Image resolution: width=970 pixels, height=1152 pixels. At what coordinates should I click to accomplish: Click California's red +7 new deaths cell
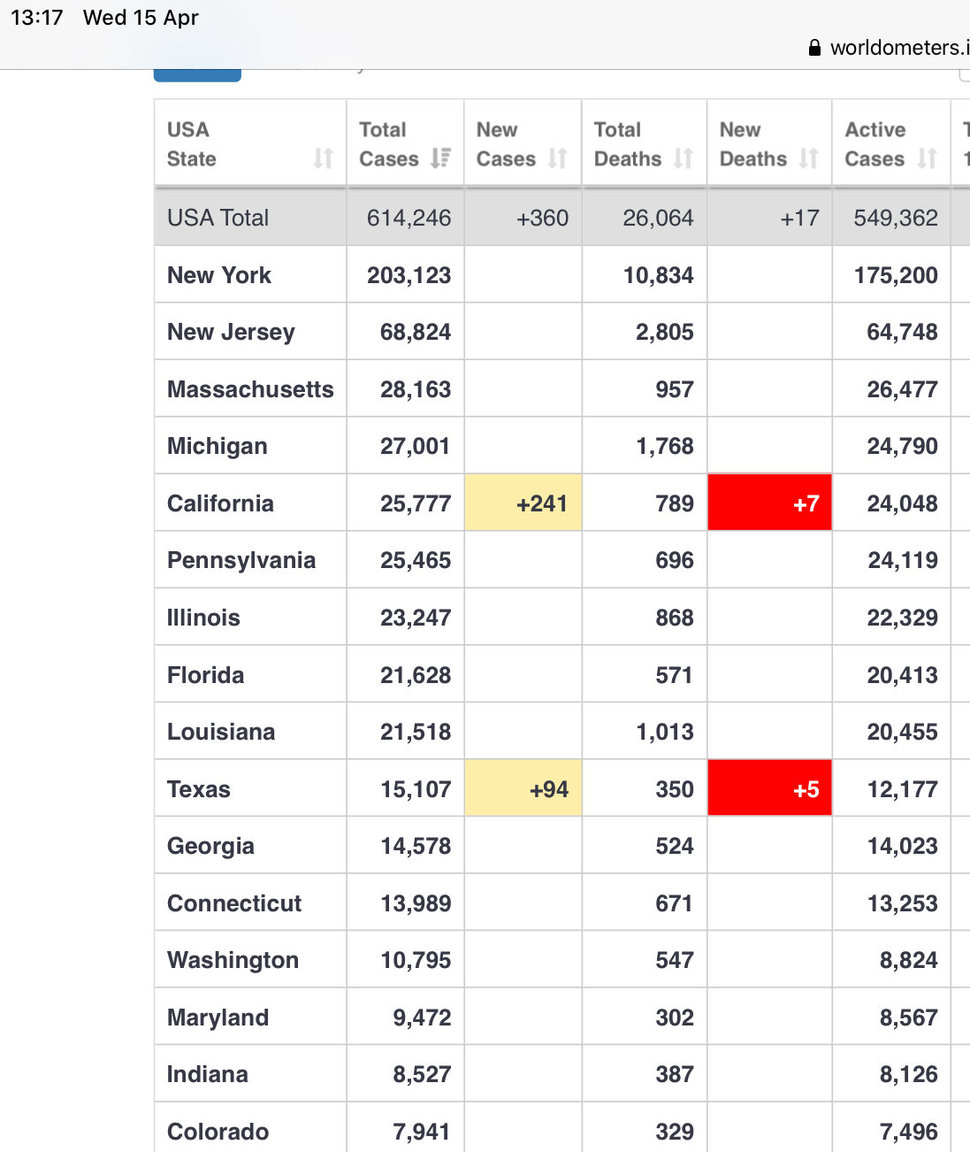coord(769,503)
